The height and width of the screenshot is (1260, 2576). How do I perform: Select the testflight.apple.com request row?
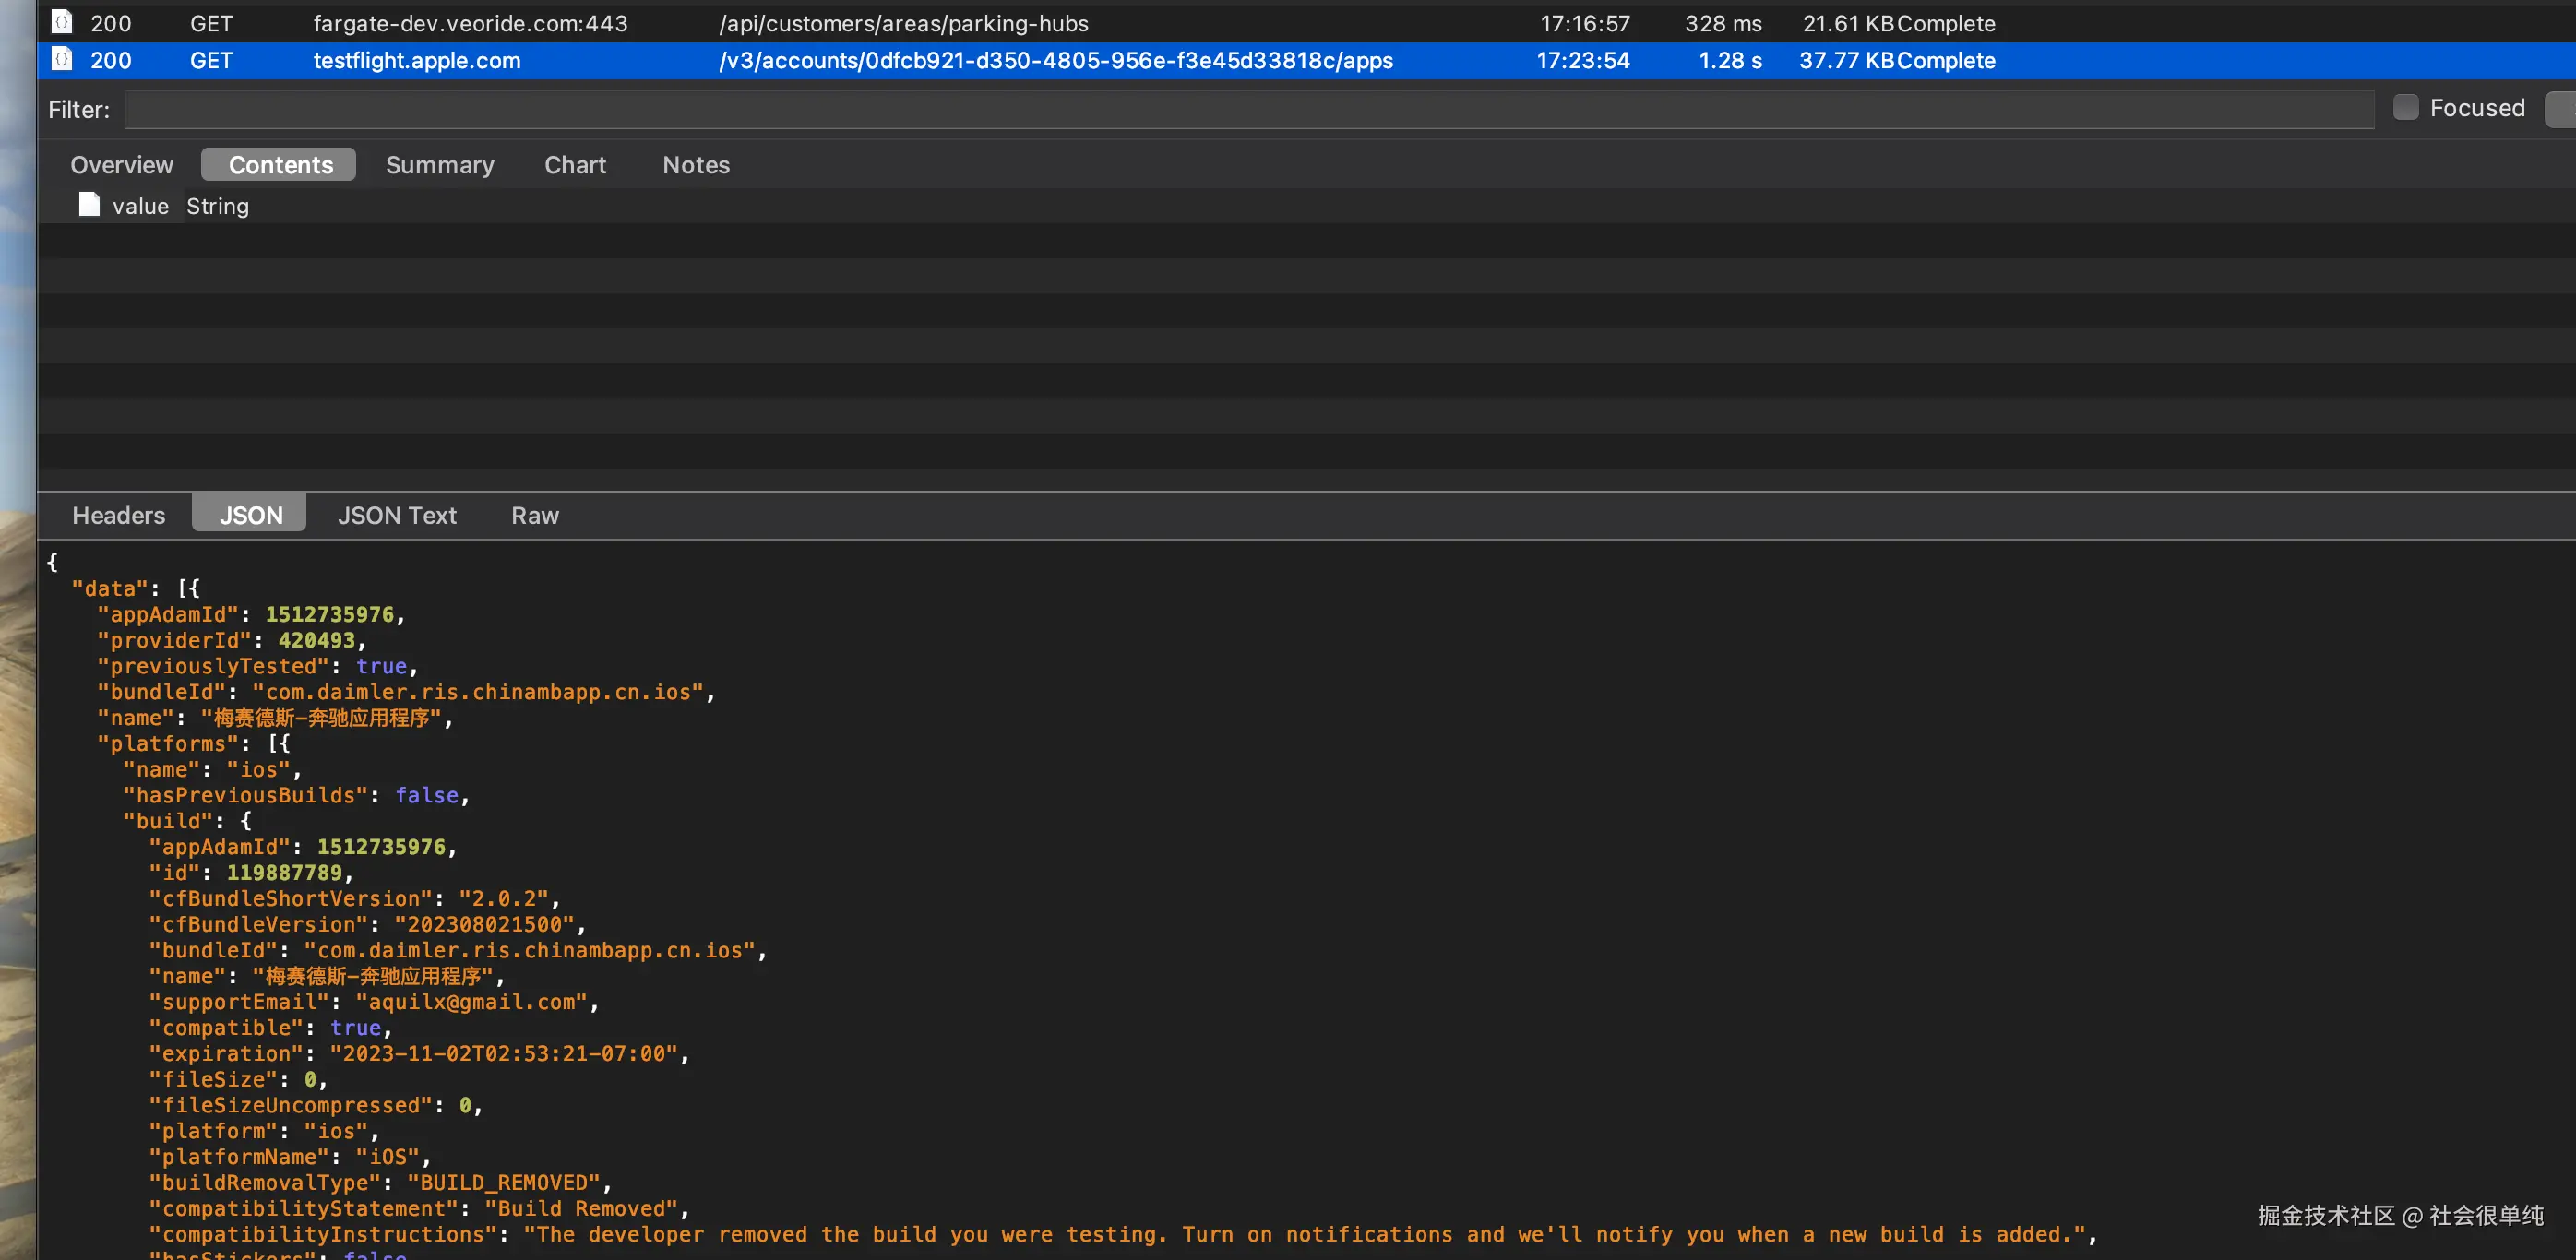tap(416, 61)
